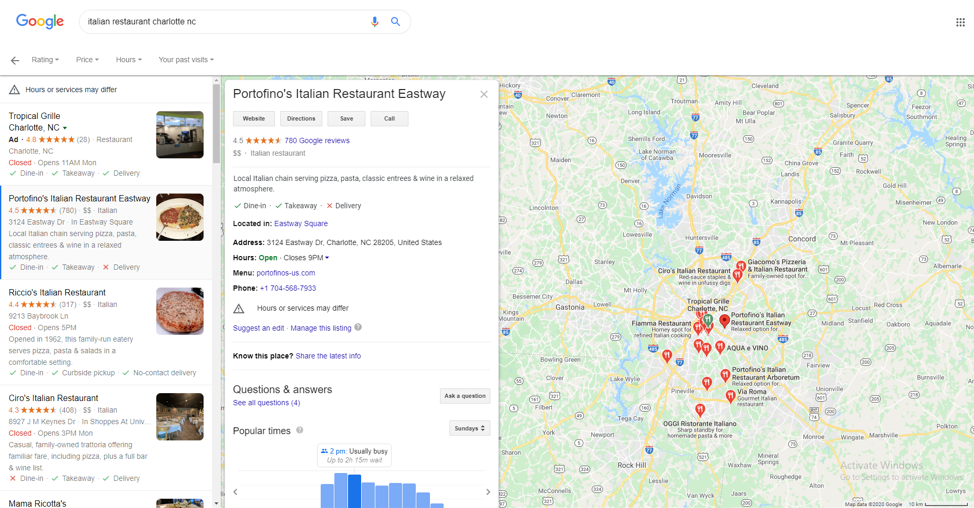Click help icon next to Popular times
Viewport: 974px width, 508px height.
pyautogui.click(x=300, y=431)
